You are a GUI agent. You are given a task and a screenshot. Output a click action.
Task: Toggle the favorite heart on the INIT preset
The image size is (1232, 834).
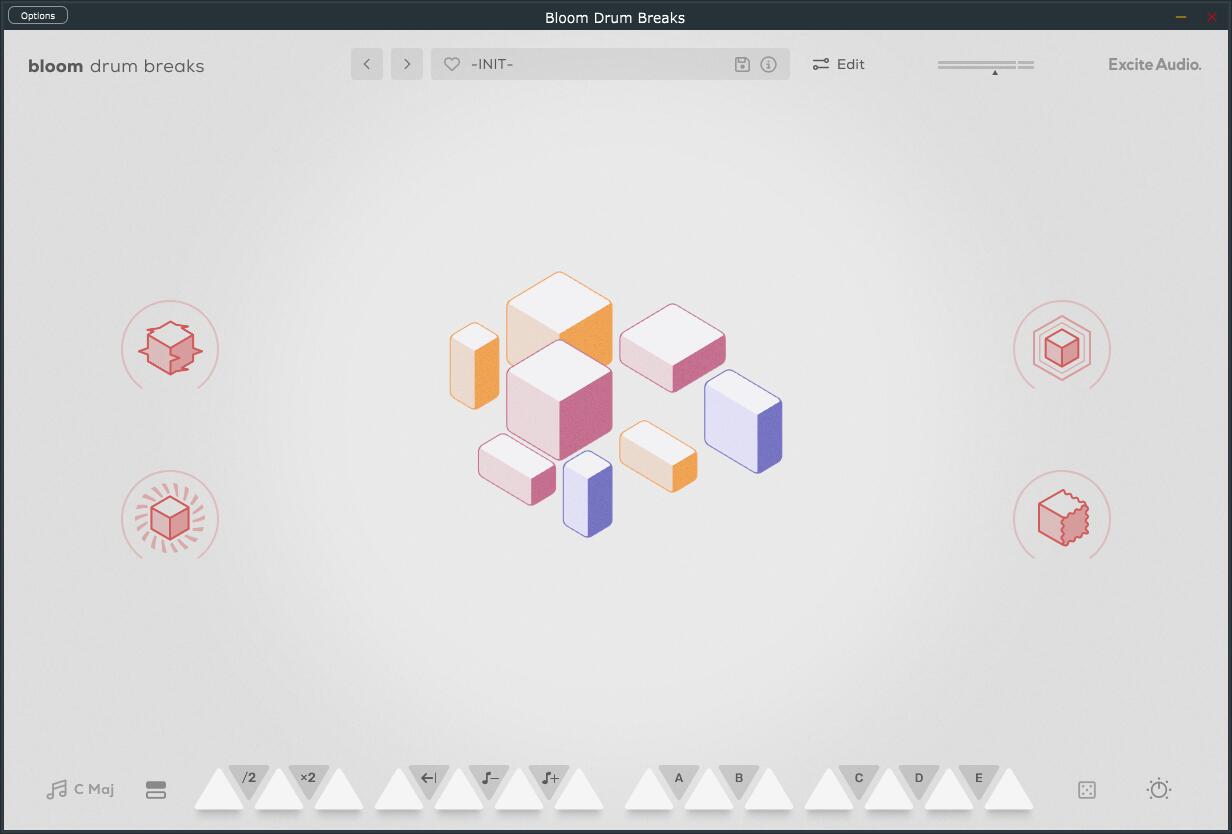pyautogui.click(x=454, y=63)
